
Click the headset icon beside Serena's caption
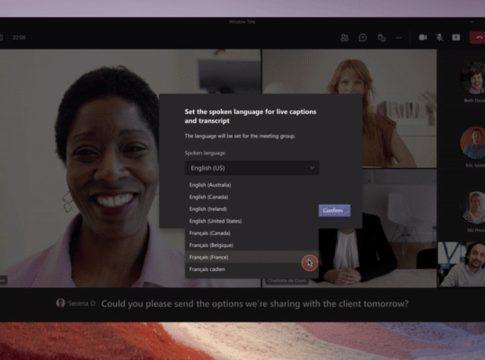coord(61,303)
